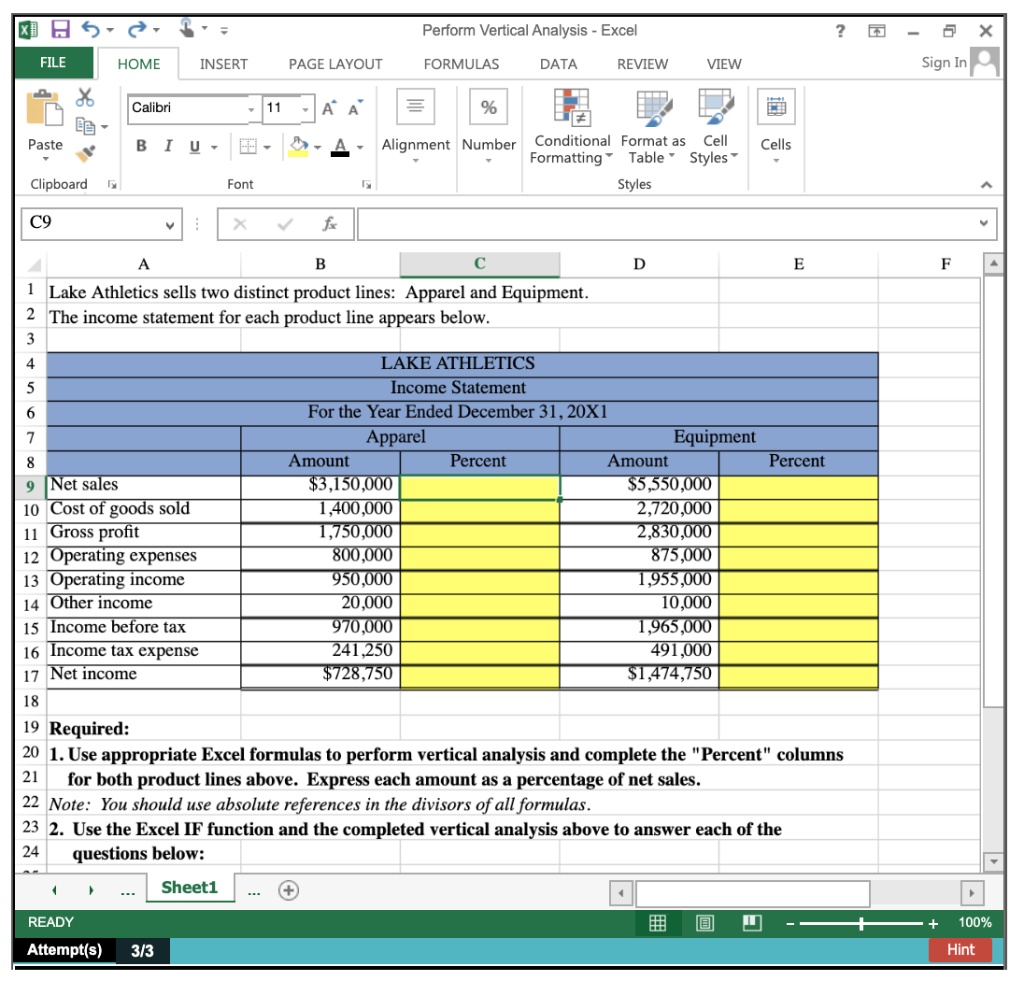Switch to the FORMULAS tab

460,64
